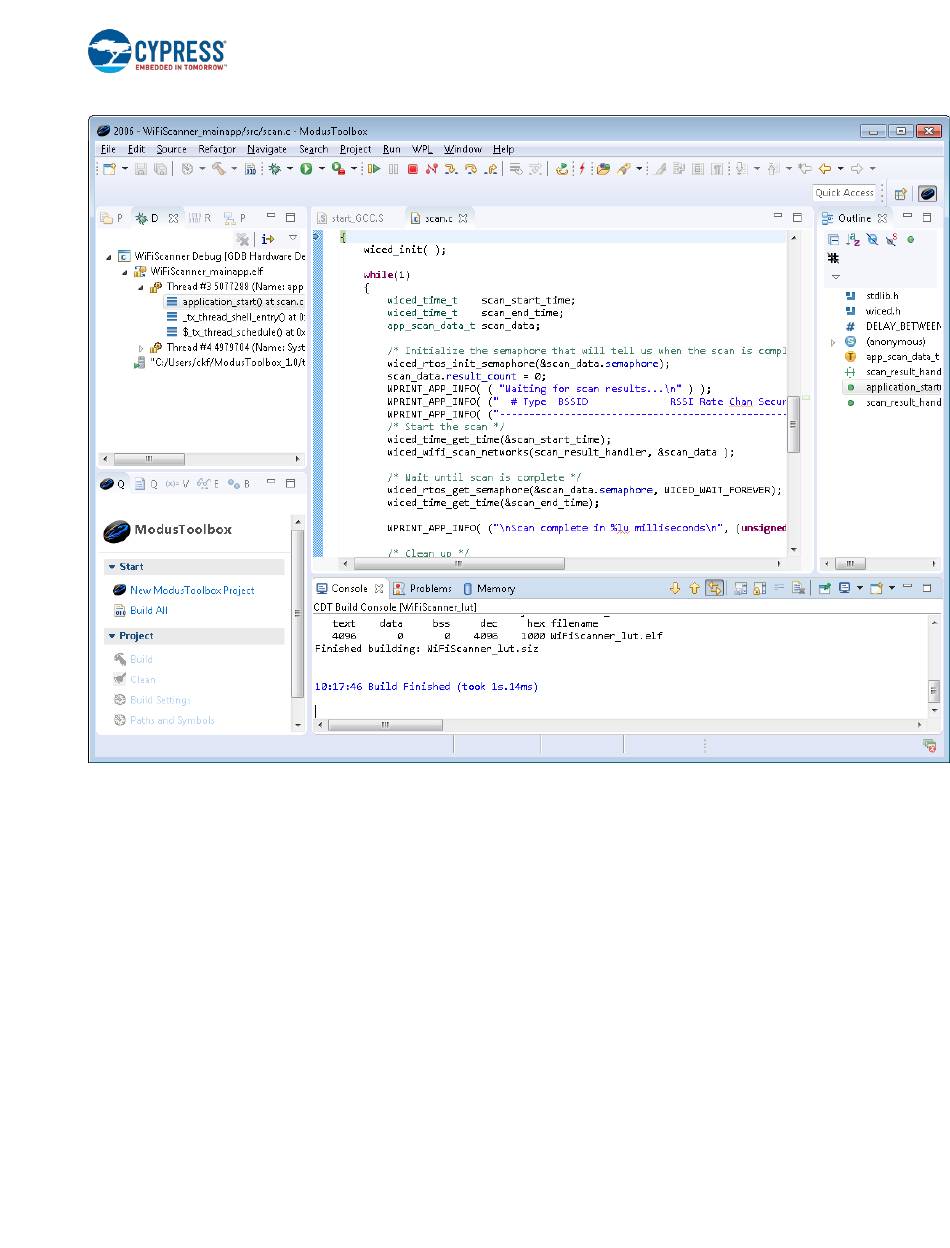Click the Build link under Project
Viewport: 950px width, 1248px height.
[x=141, y=659]
